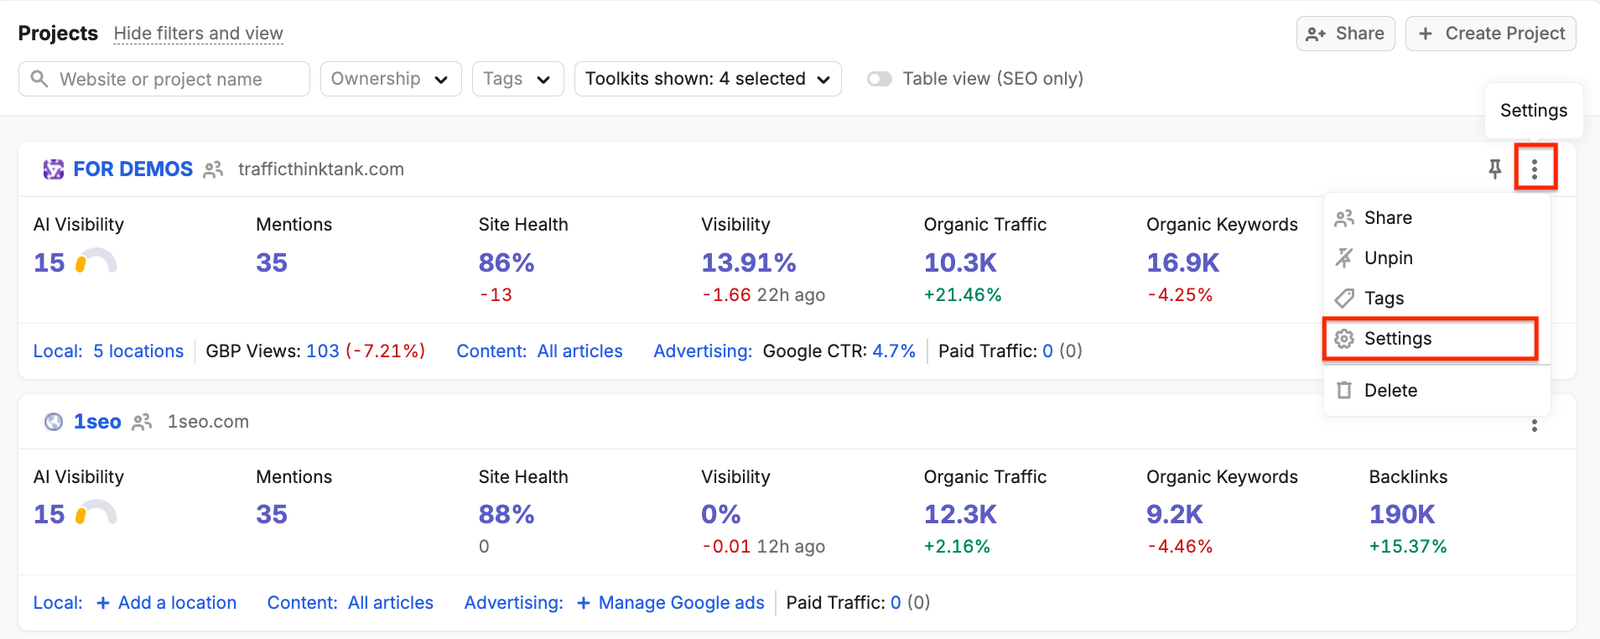This screenshot has height=639, width=1600.
Task: Select Unpin in the project menu
Action: pos(1437,258)
